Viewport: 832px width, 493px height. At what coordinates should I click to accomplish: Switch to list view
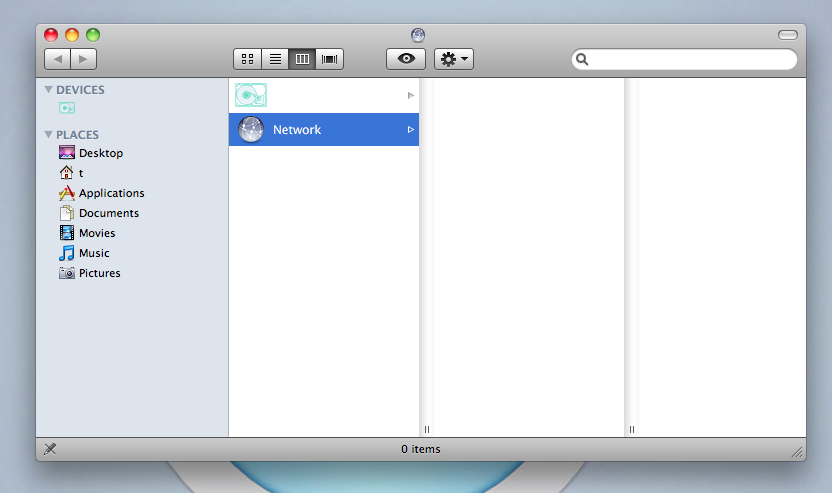point(275,59)
